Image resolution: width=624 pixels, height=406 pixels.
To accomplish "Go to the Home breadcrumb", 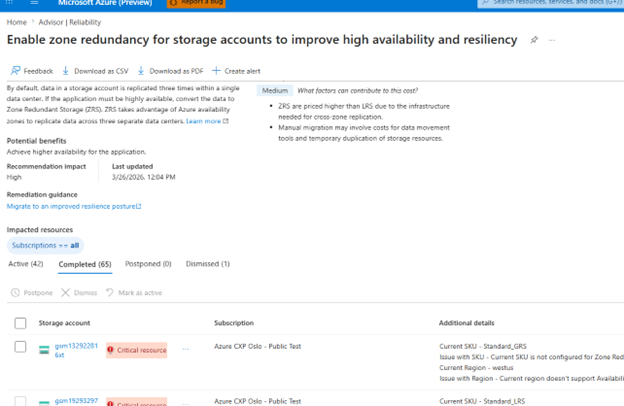I will (17, 22).
